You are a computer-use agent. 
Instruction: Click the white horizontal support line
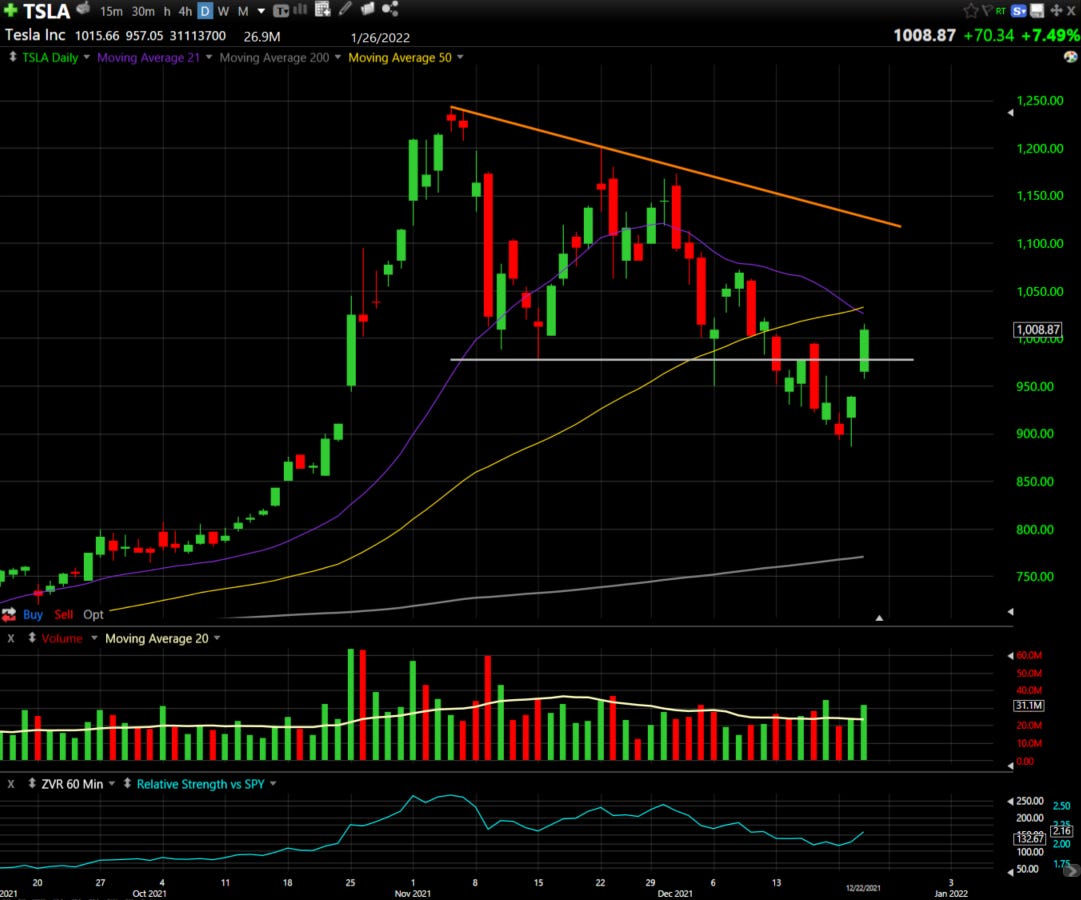682,359
